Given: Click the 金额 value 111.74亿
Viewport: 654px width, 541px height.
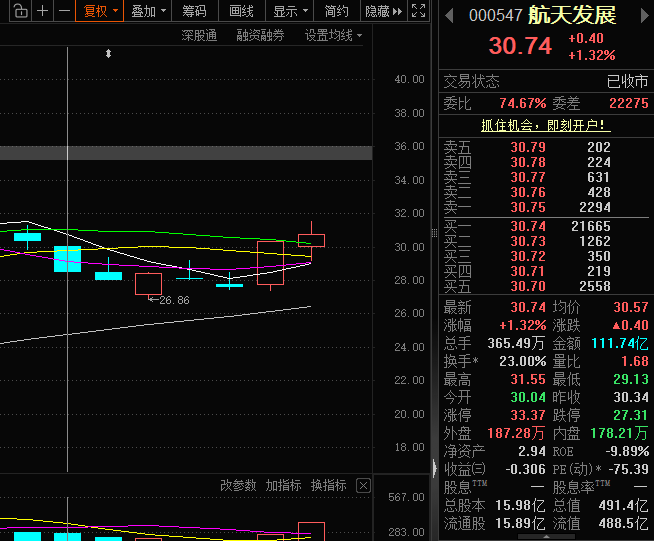Looking at the screenshot, I should point(620,343).
